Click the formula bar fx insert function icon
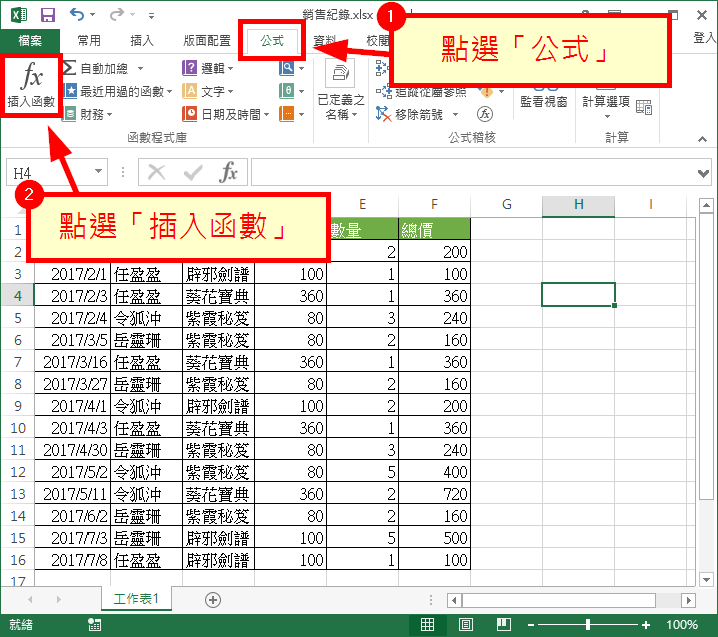Image resolution: width=718 pixels, height=637 pixels. click(228, 172)
